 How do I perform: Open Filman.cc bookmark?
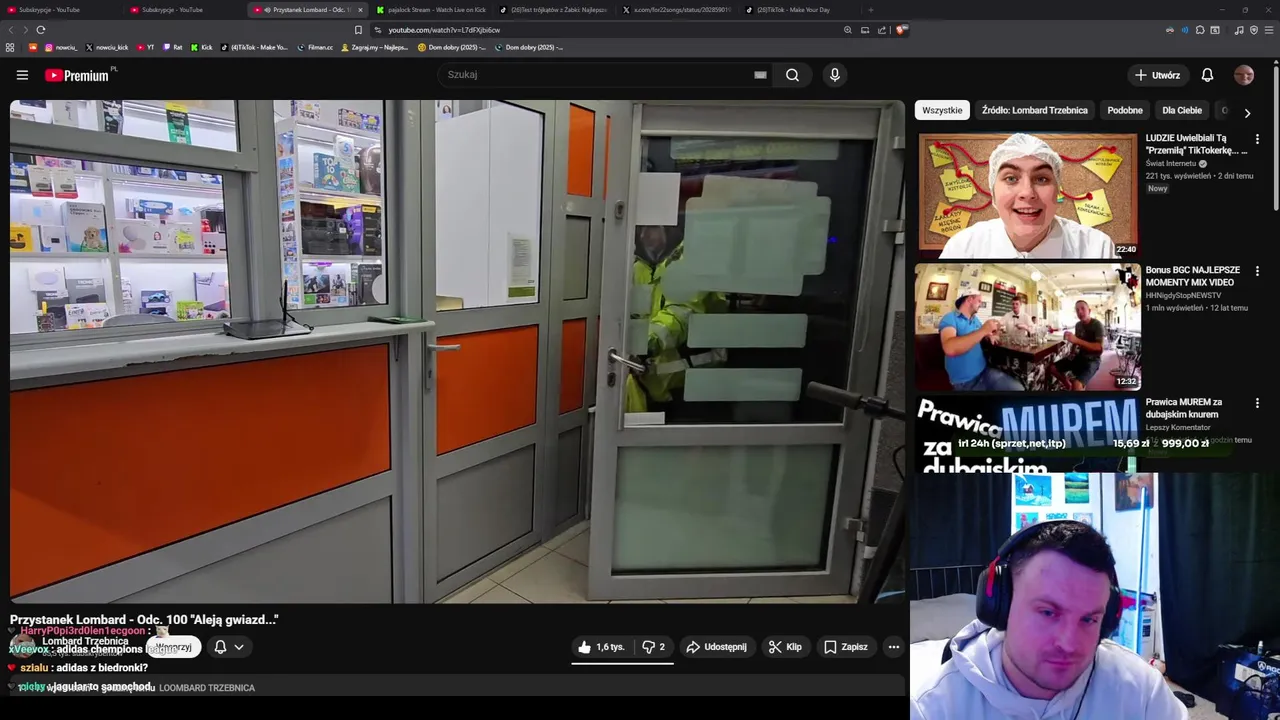(315, 47)
